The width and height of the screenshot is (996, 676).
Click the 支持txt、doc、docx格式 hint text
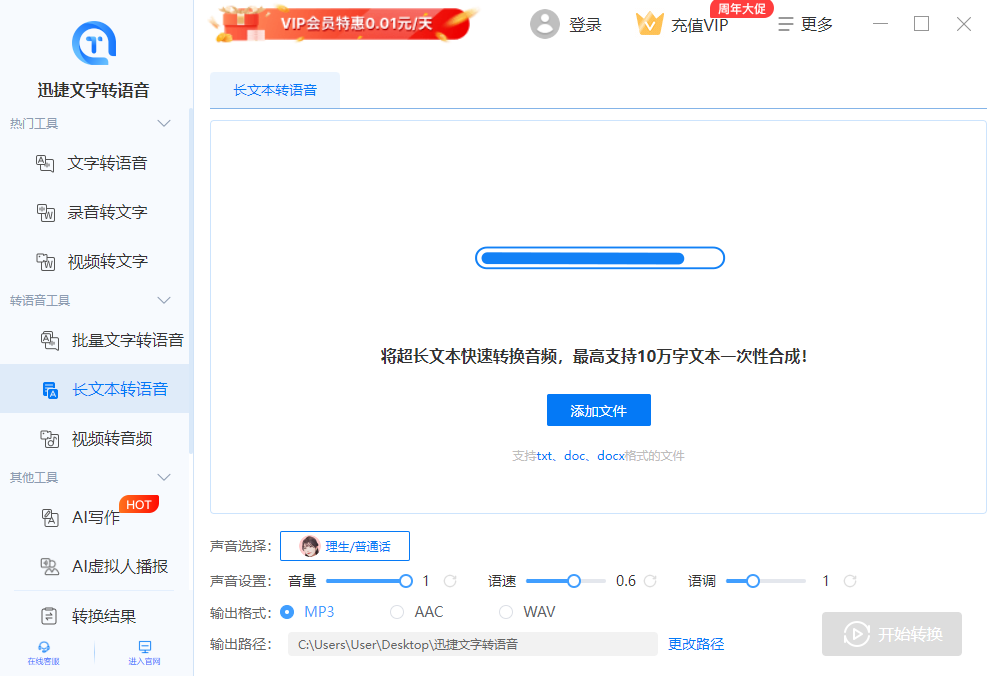tap(598, 456)
